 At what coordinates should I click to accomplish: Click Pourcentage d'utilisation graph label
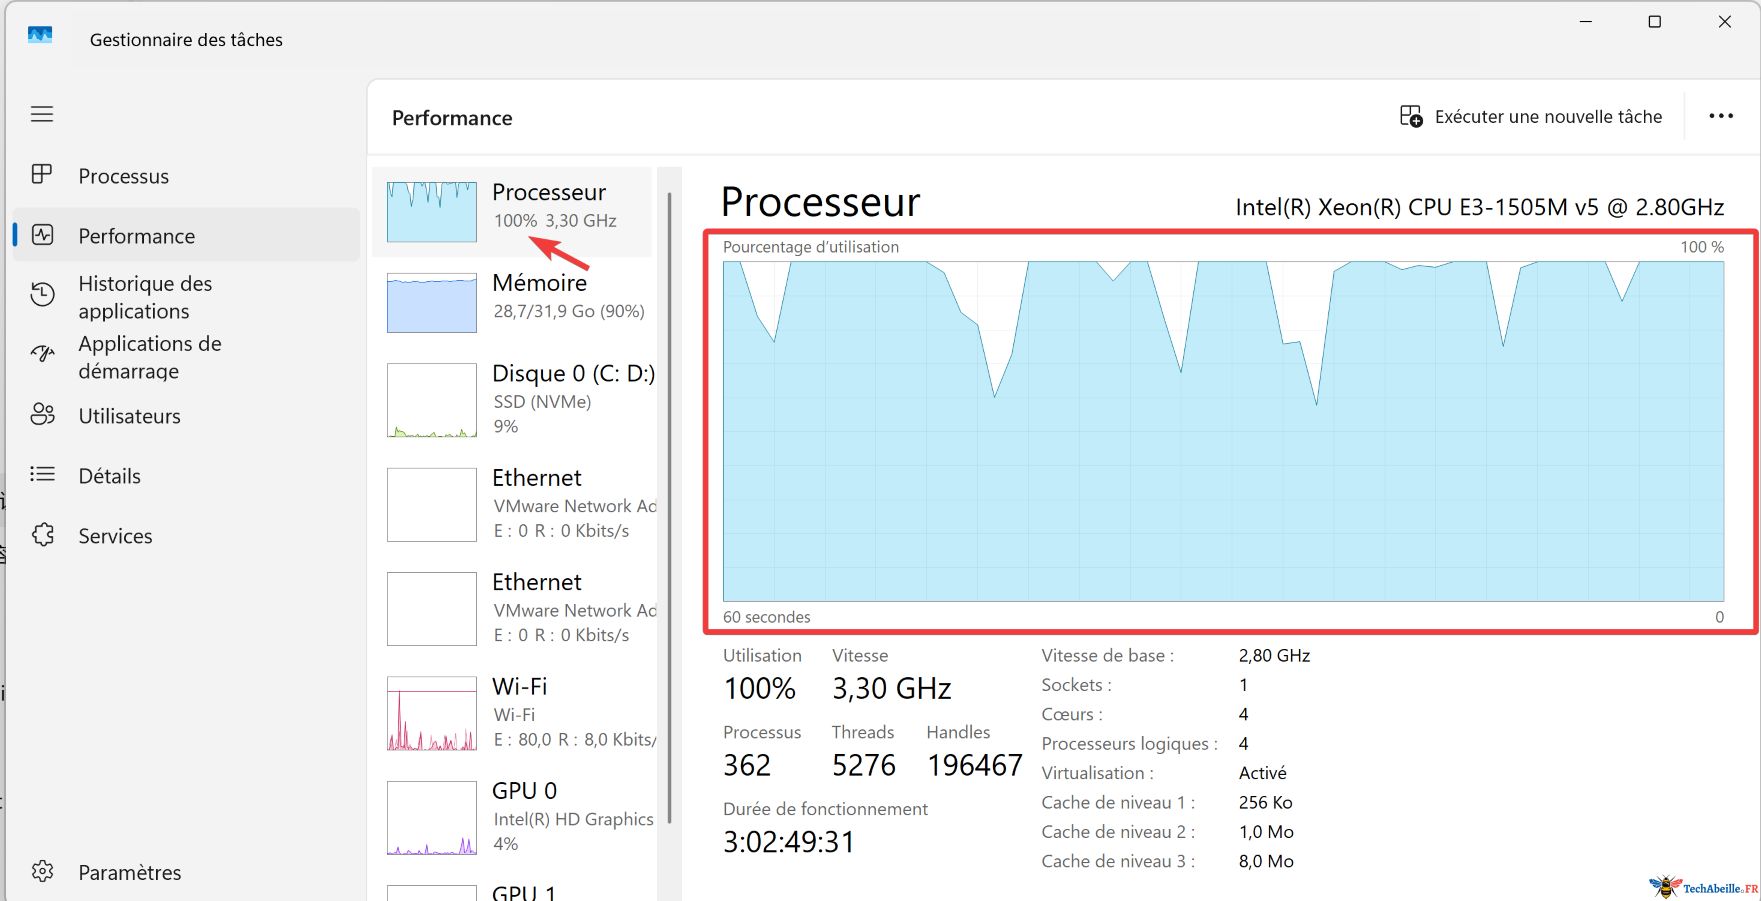point(811,247)
